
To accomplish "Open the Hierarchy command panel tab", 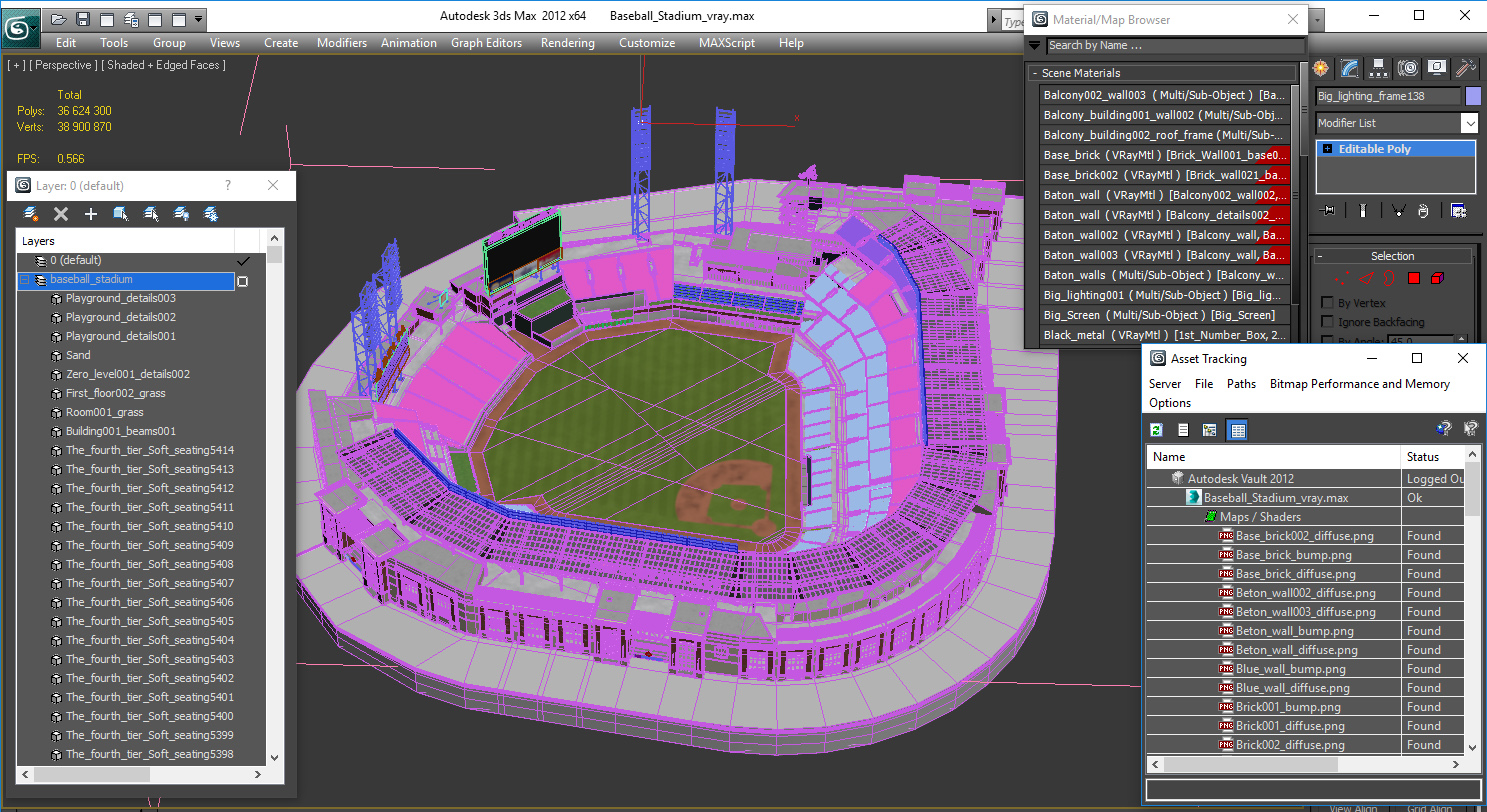I will (x=1379, y=68).
